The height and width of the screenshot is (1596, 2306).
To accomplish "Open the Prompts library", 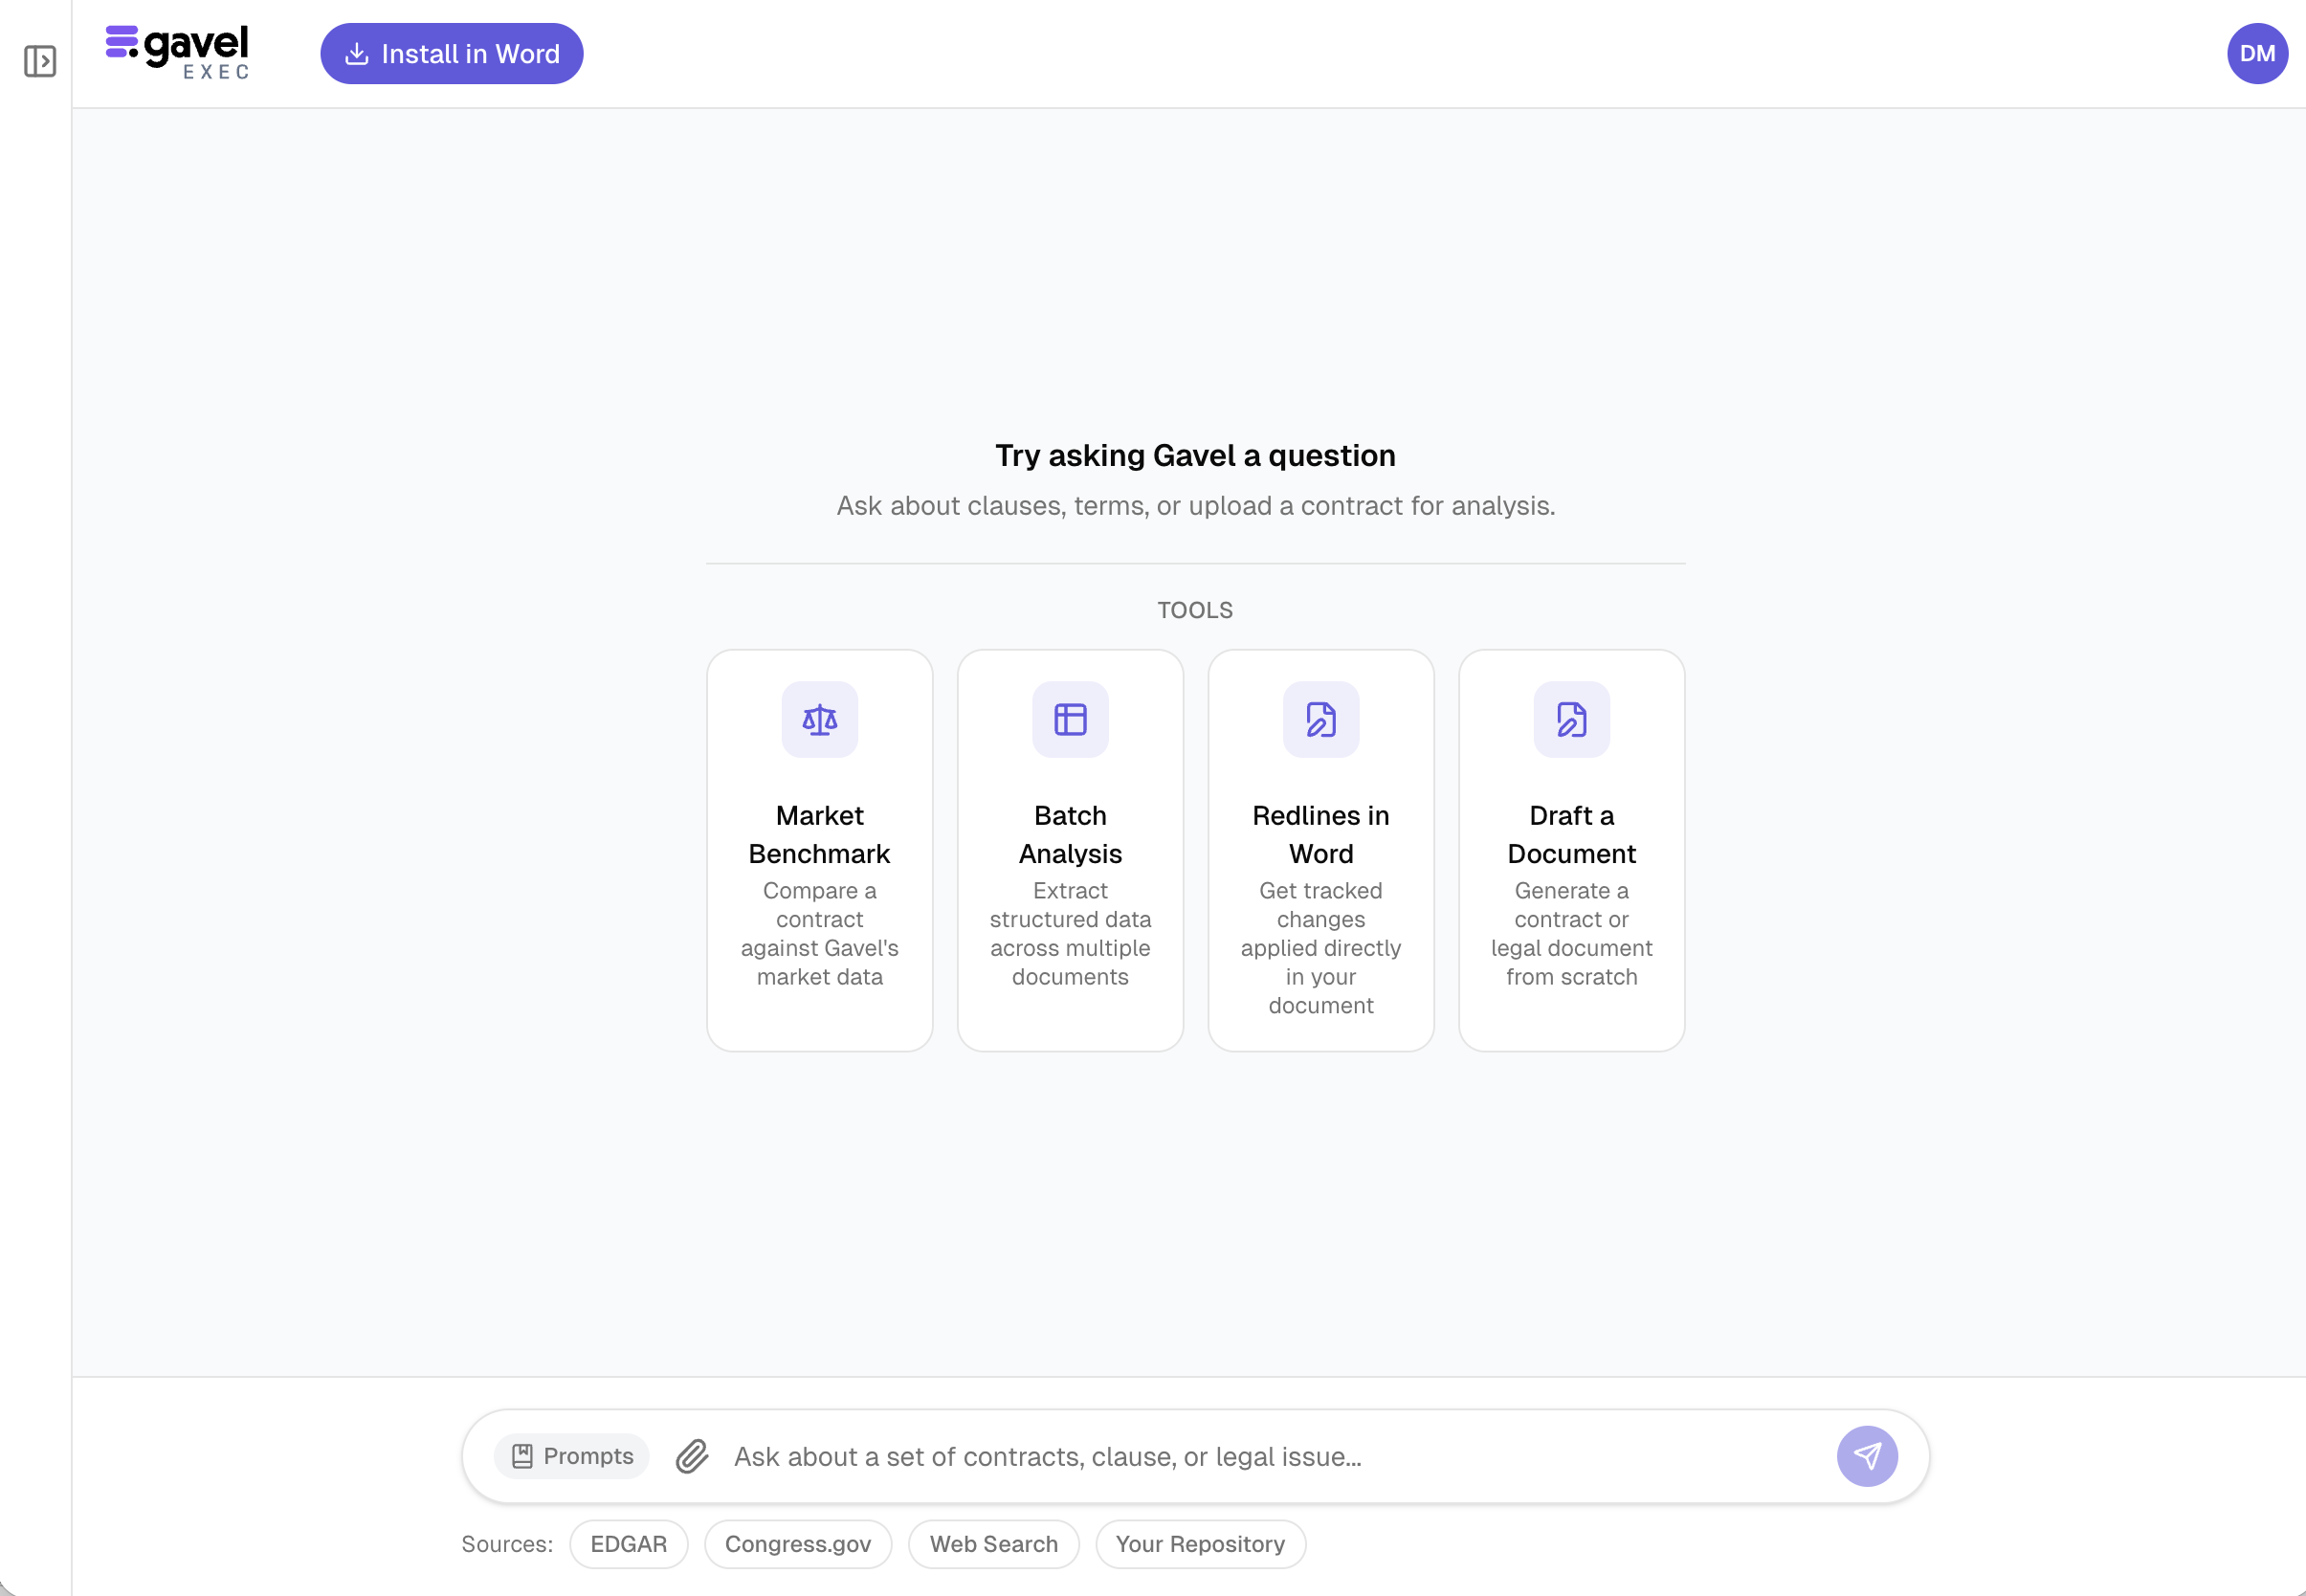I will [x=572, y=1456].
